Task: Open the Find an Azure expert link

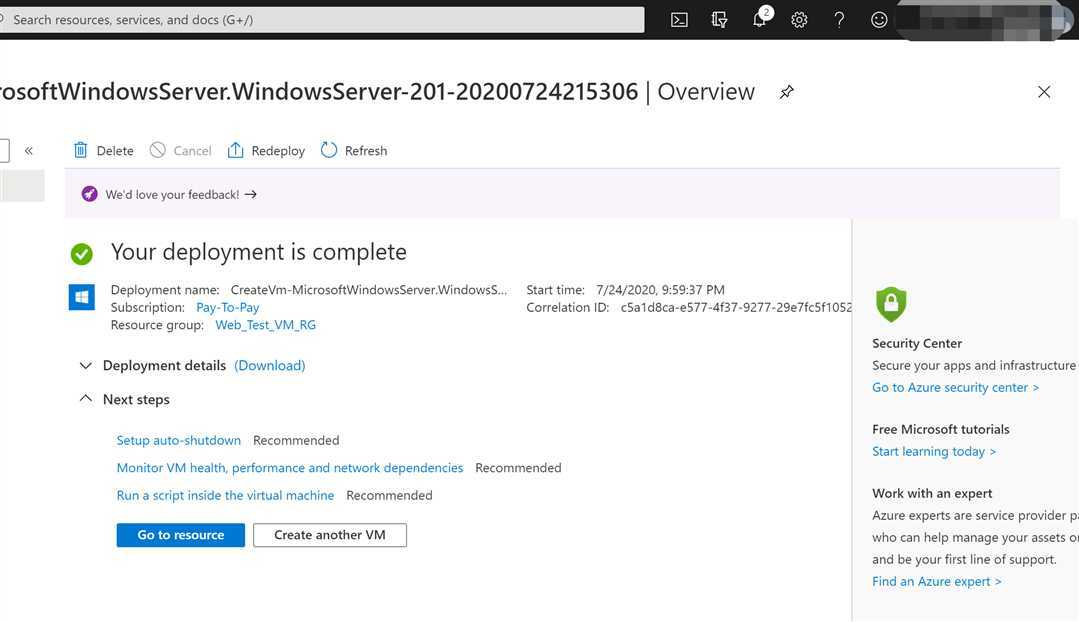Action: tap(937, 581)
